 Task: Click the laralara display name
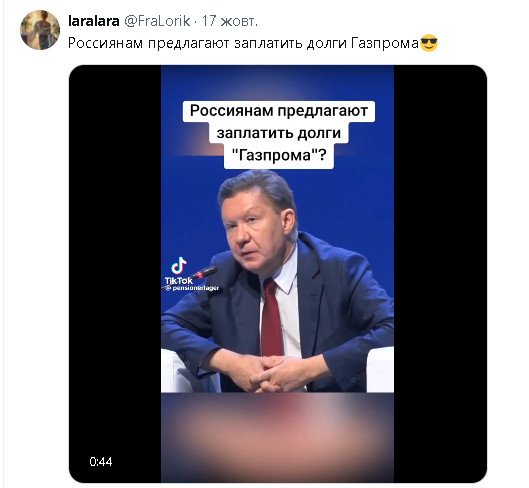pyautogui.click(x=93, y=21)
